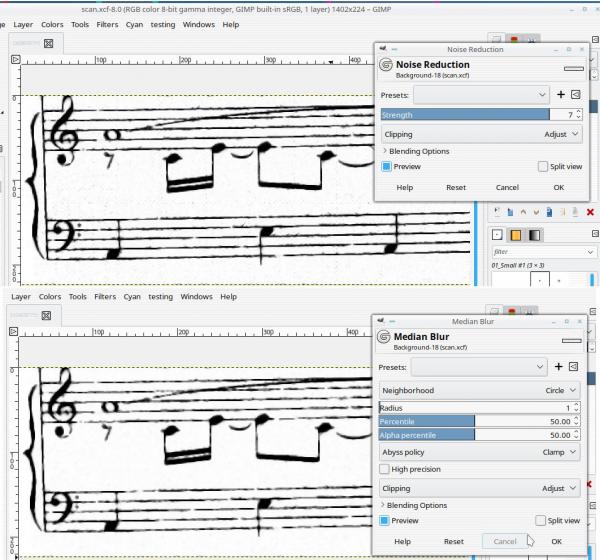This screenshot has height=560, width=600.
Task: Open the brushes panel configuration menu icon
Action: [595, 233]
